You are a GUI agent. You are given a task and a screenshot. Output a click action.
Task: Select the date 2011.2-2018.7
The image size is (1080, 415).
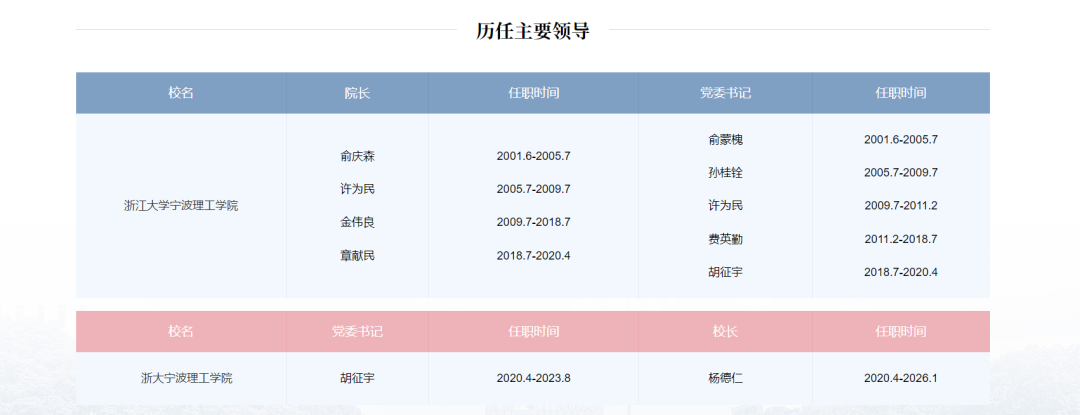tap(901, 239)
